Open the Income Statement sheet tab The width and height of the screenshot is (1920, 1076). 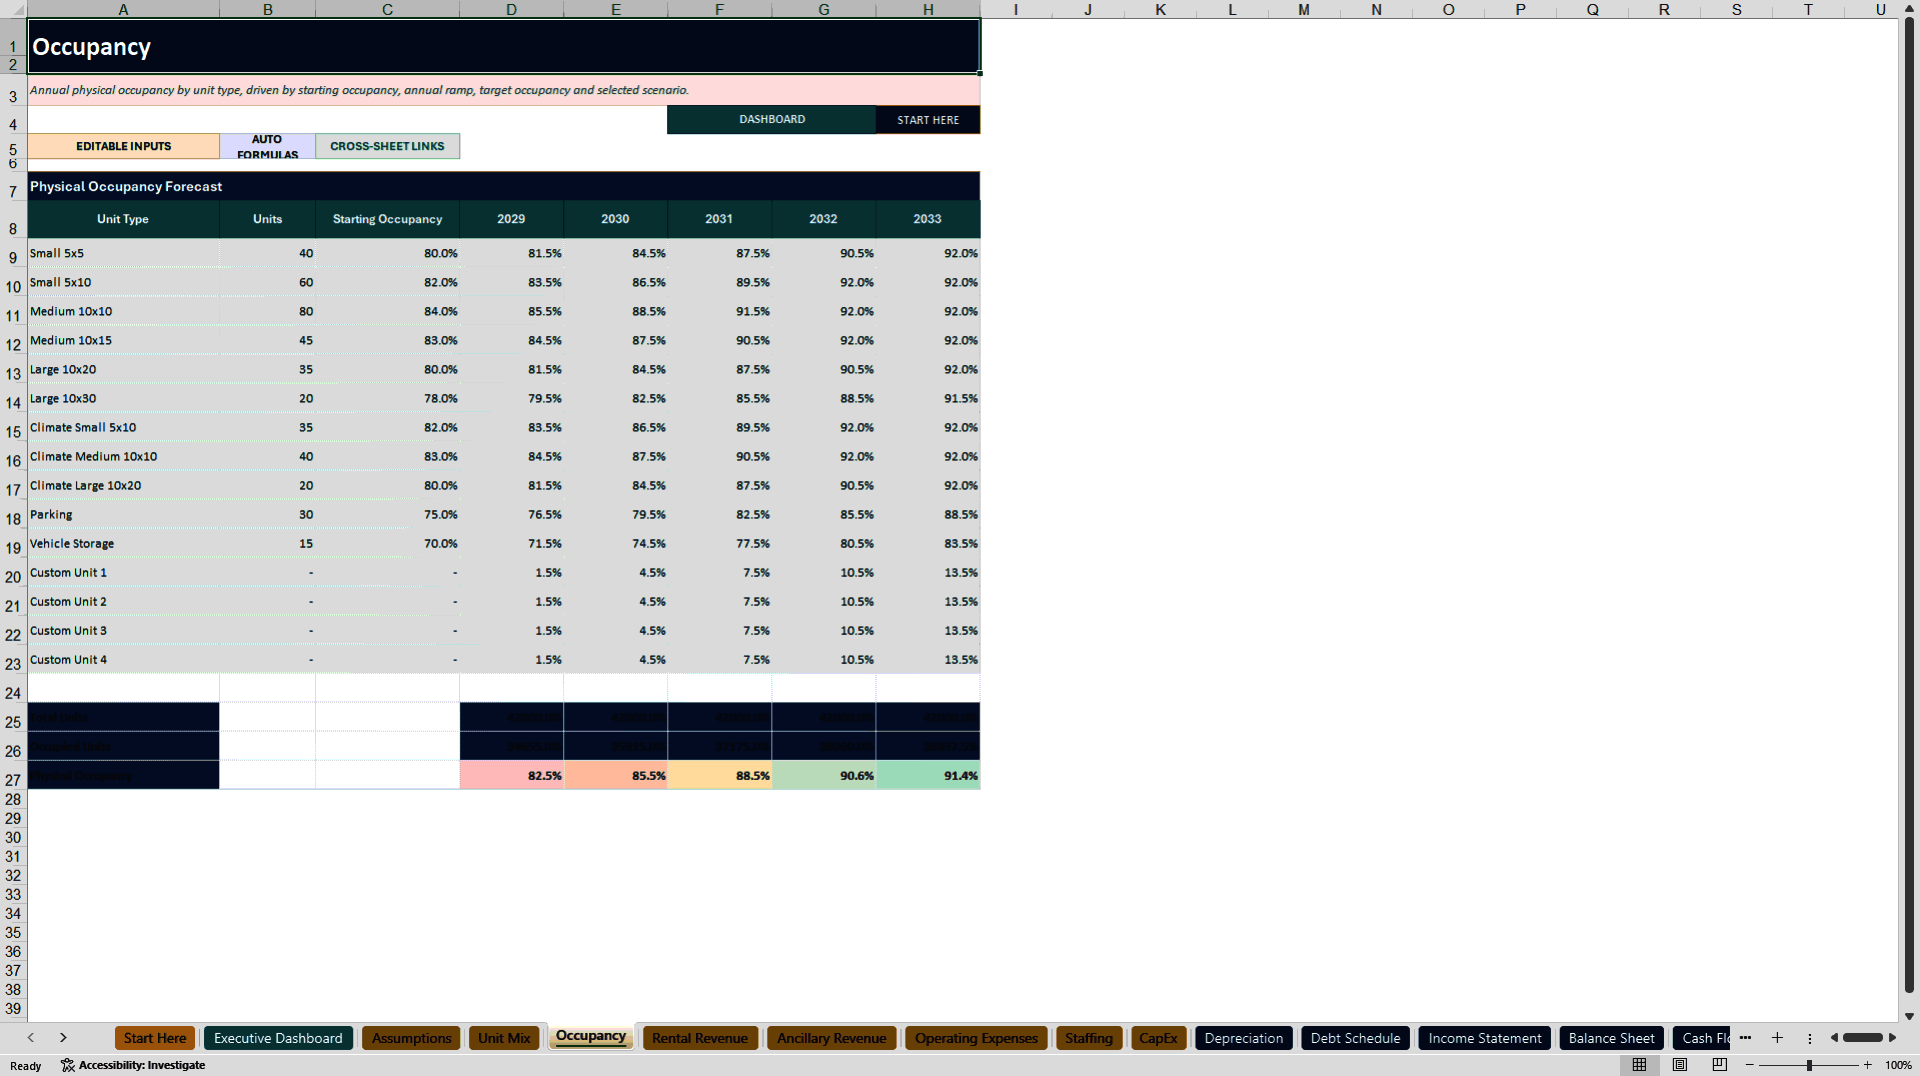coord(1485,1038)
